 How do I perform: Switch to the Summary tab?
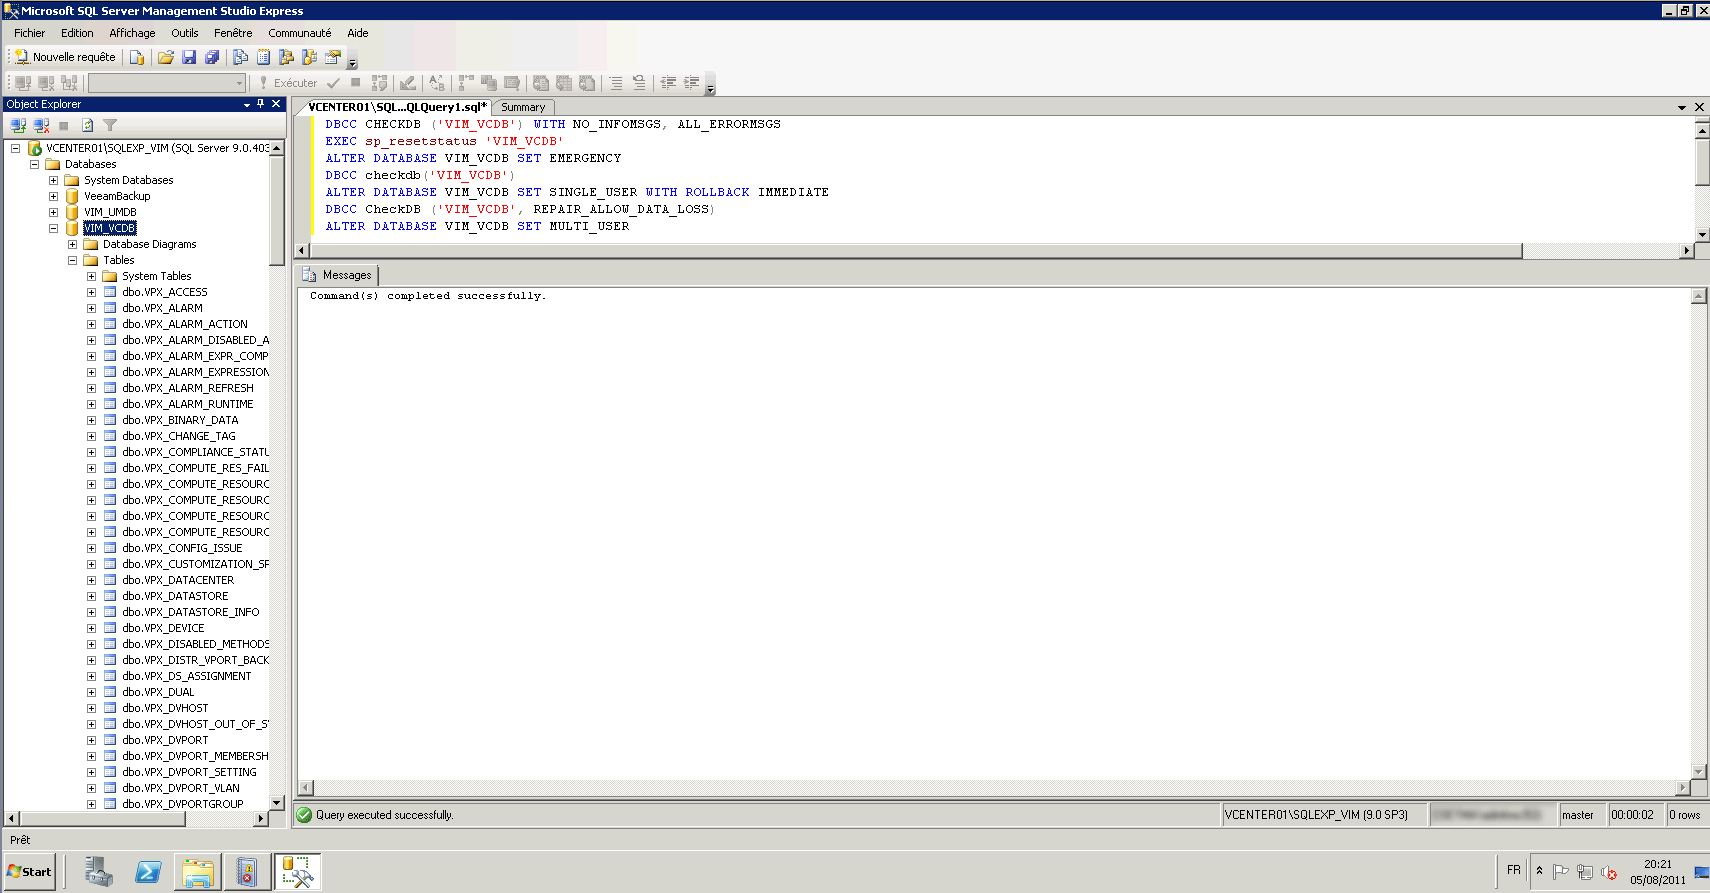[523, 107]
